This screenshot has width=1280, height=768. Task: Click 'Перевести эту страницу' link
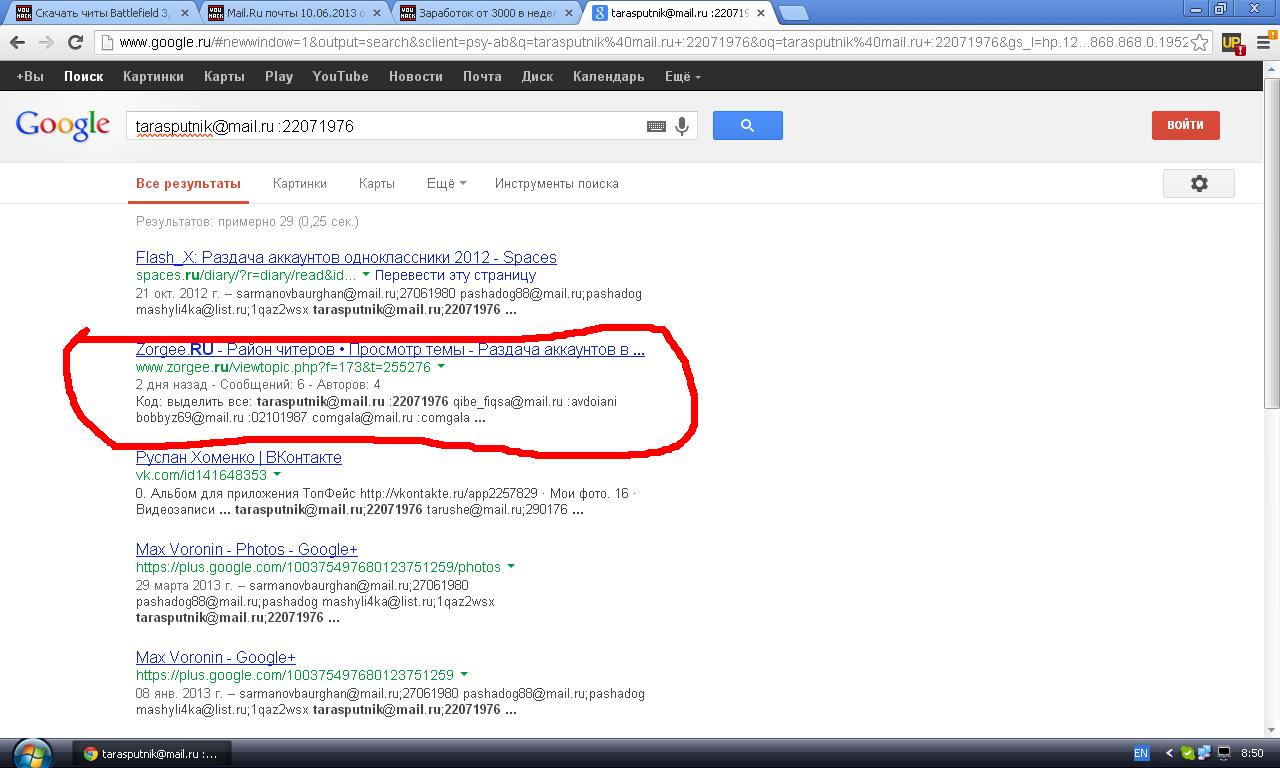(x=455, y=275)
